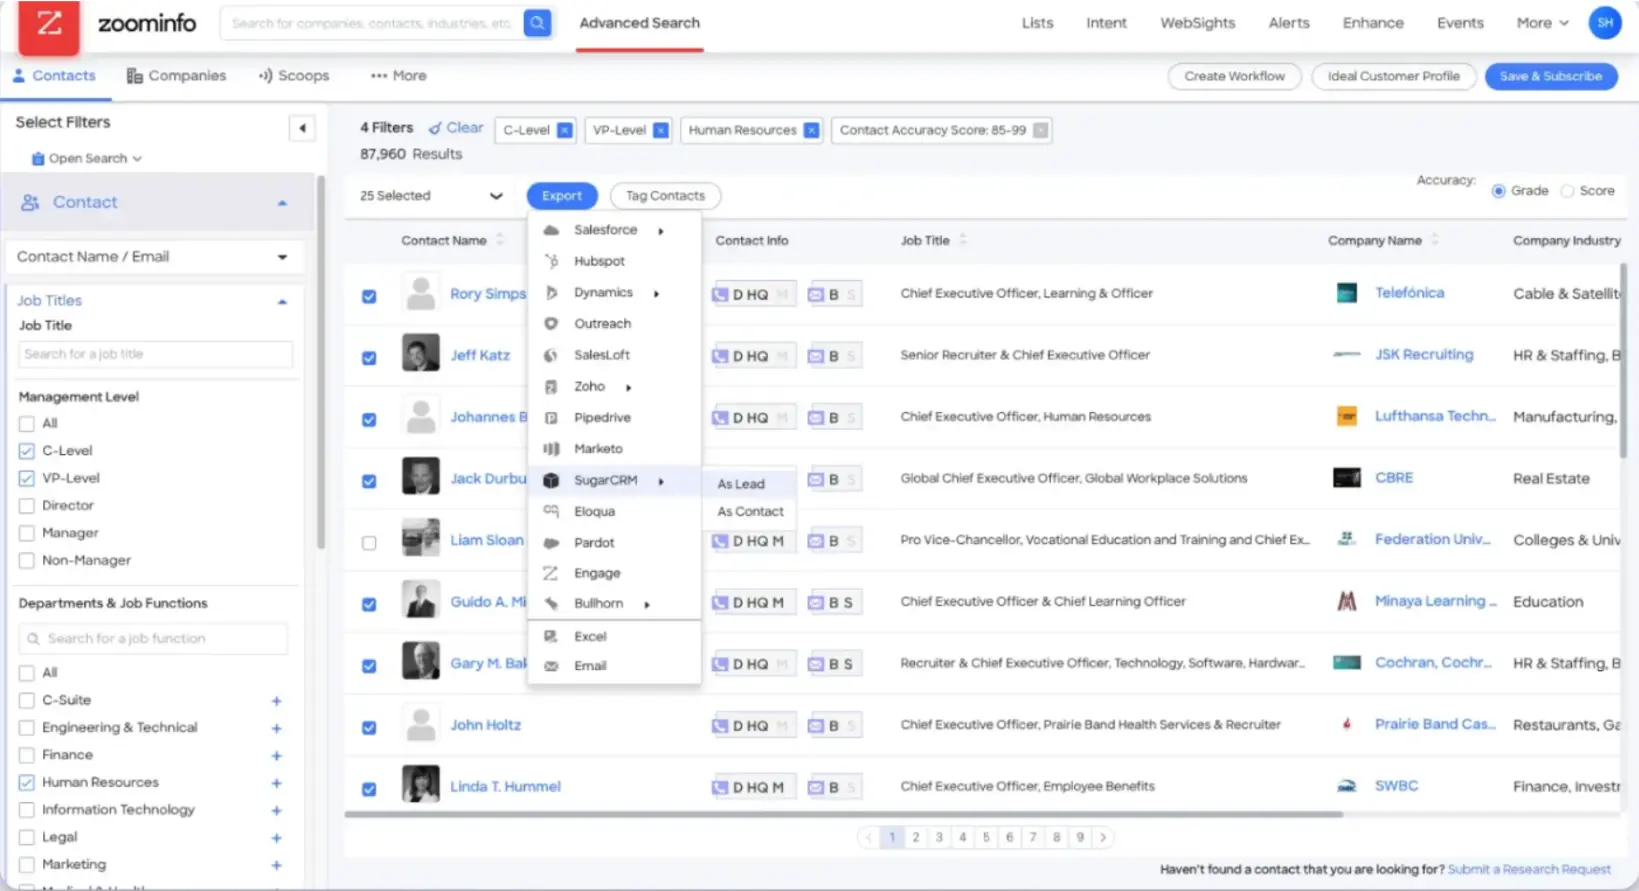Uncheck Human Resources department checkbox

click(27, 782)
